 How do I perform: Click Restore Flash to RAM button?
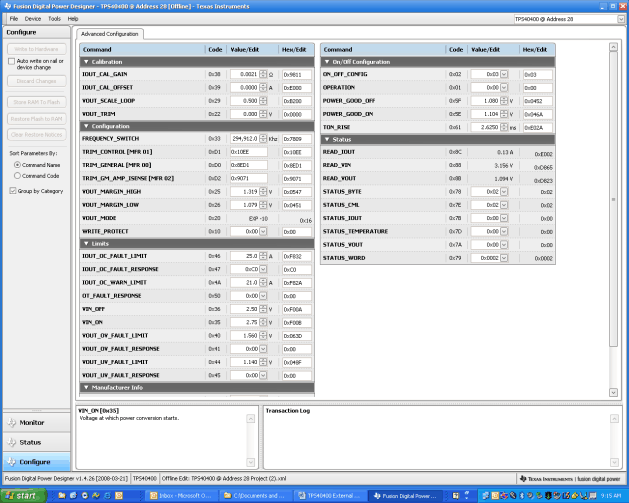(37, 119)
